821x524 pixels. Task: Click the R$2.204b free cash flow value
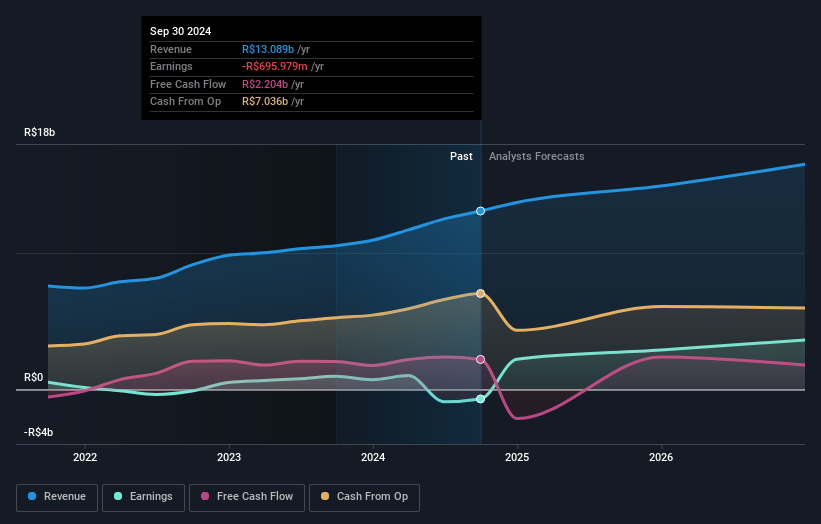pyautogui.click(x=265, y=84)
